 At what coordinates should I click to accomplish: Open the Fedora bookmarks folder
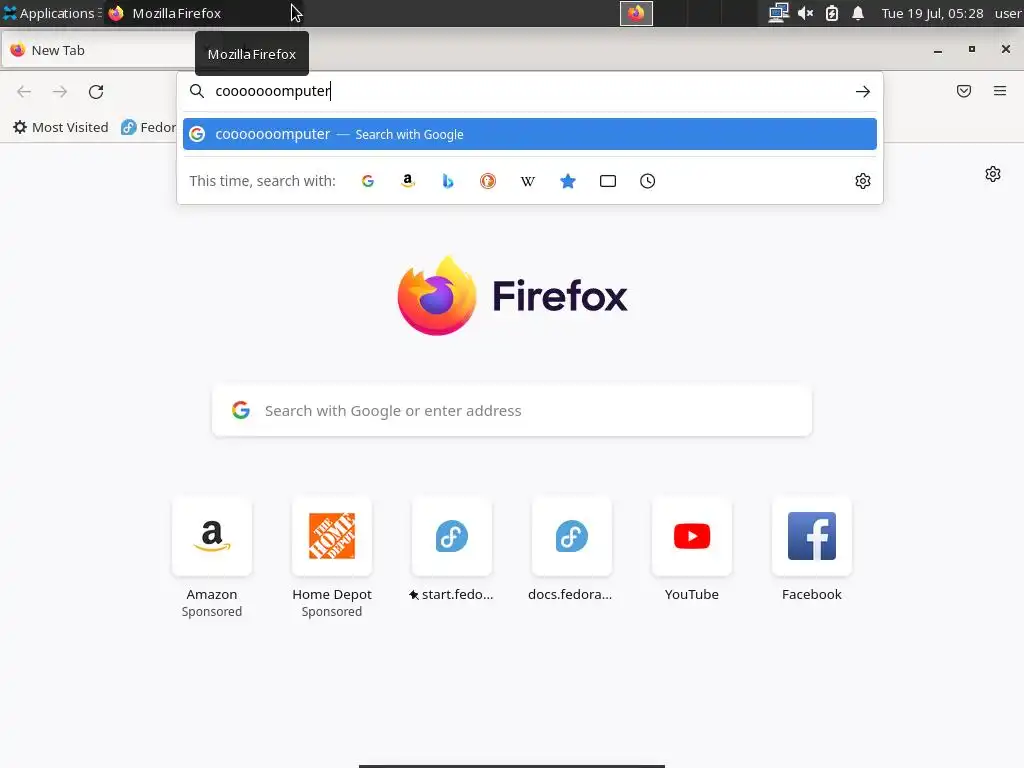(149, 127)
